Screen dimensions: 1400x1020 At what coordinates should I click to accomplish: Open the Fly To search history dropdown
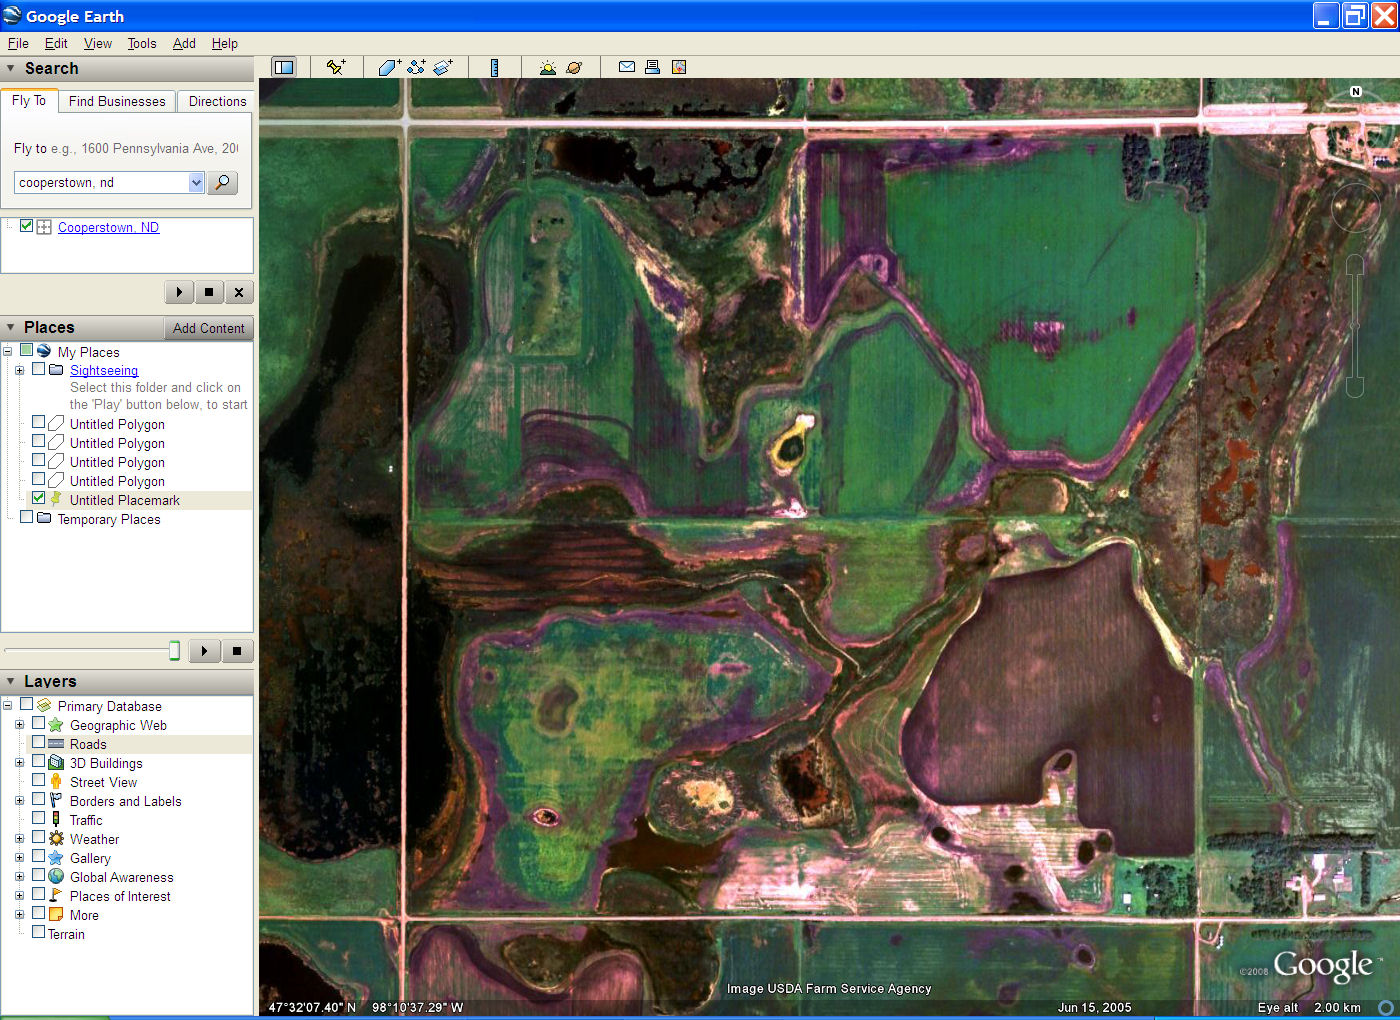point(196,183)
